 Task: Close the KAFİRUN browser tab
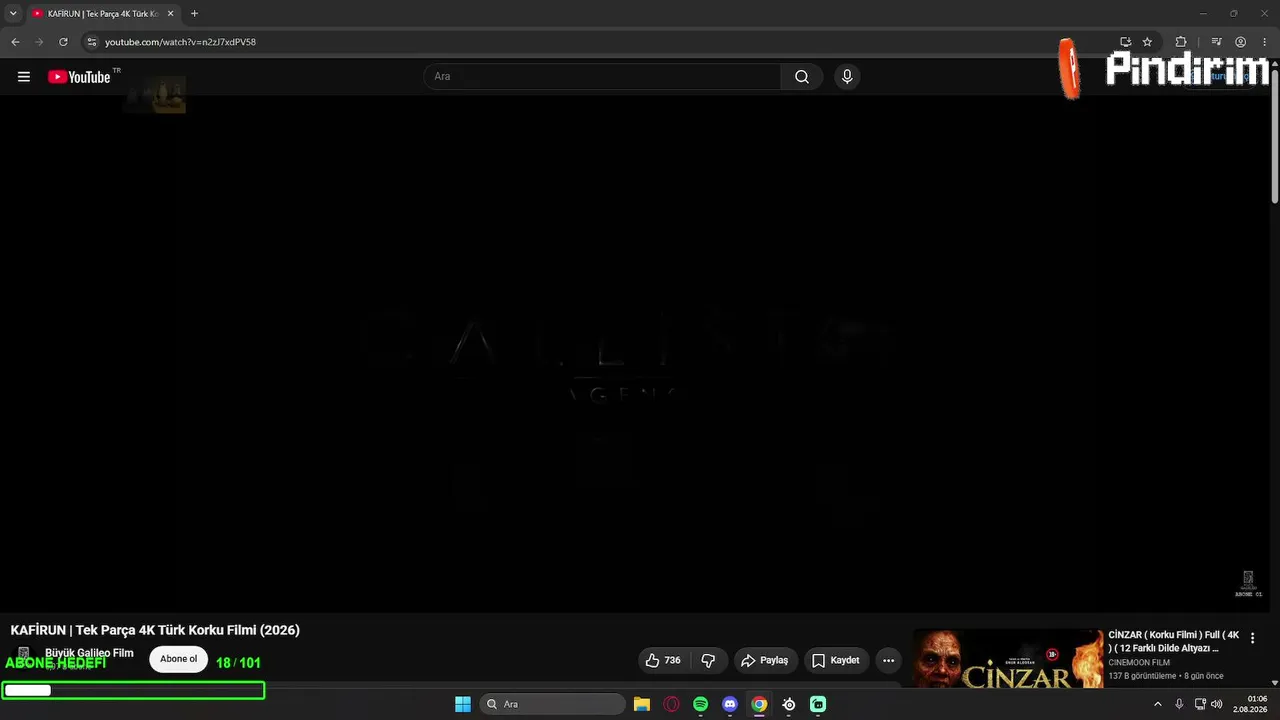click(x=170, y=14)
